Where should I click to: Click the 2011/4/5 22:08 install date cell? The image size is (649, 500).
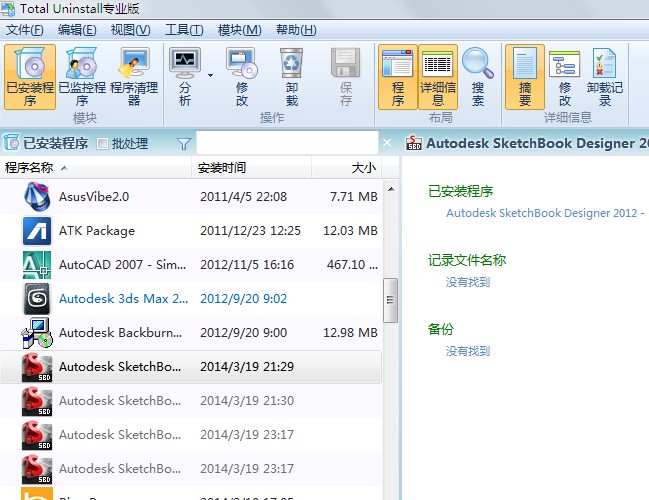(243, 197)
